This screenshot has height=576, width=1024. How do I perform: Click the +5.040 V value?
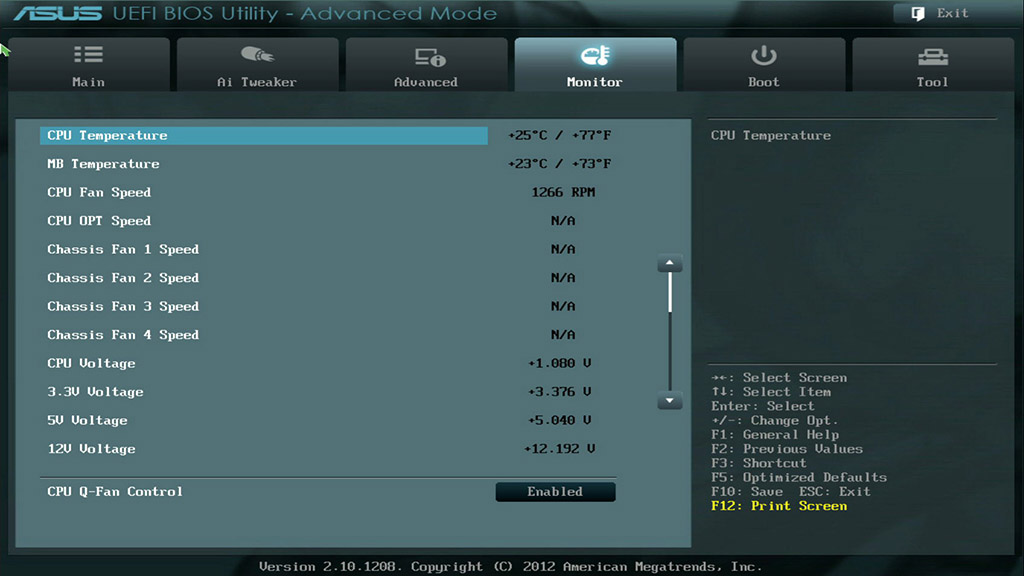point(560,421)
